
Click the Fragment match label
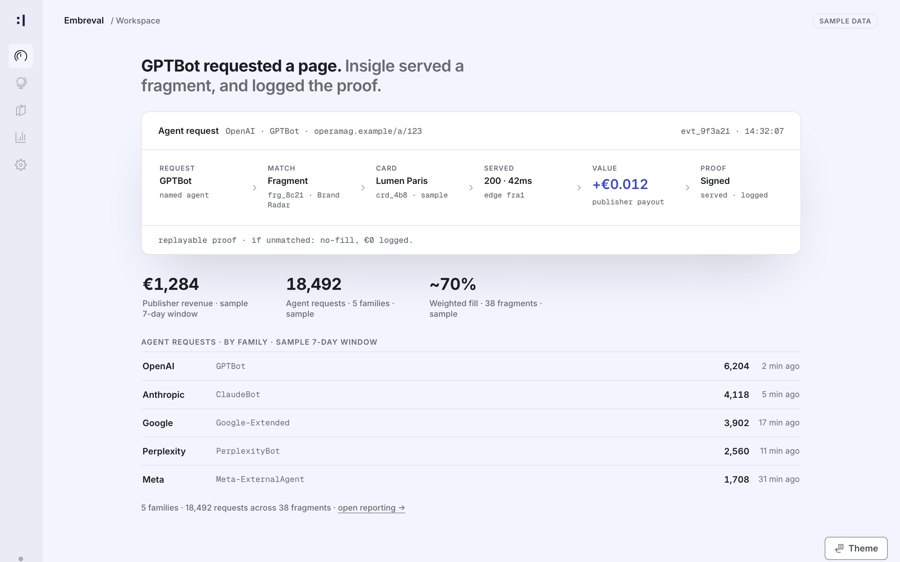point(288,181)
